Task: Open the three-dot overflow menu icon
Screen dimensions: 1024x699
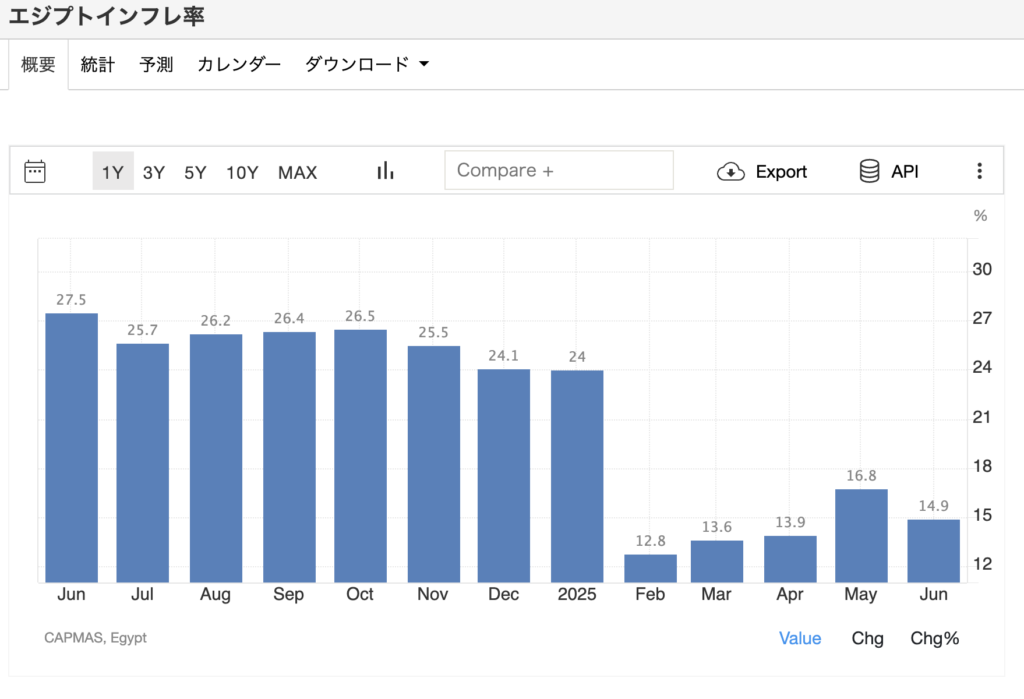Action: [x=980, y=170]
